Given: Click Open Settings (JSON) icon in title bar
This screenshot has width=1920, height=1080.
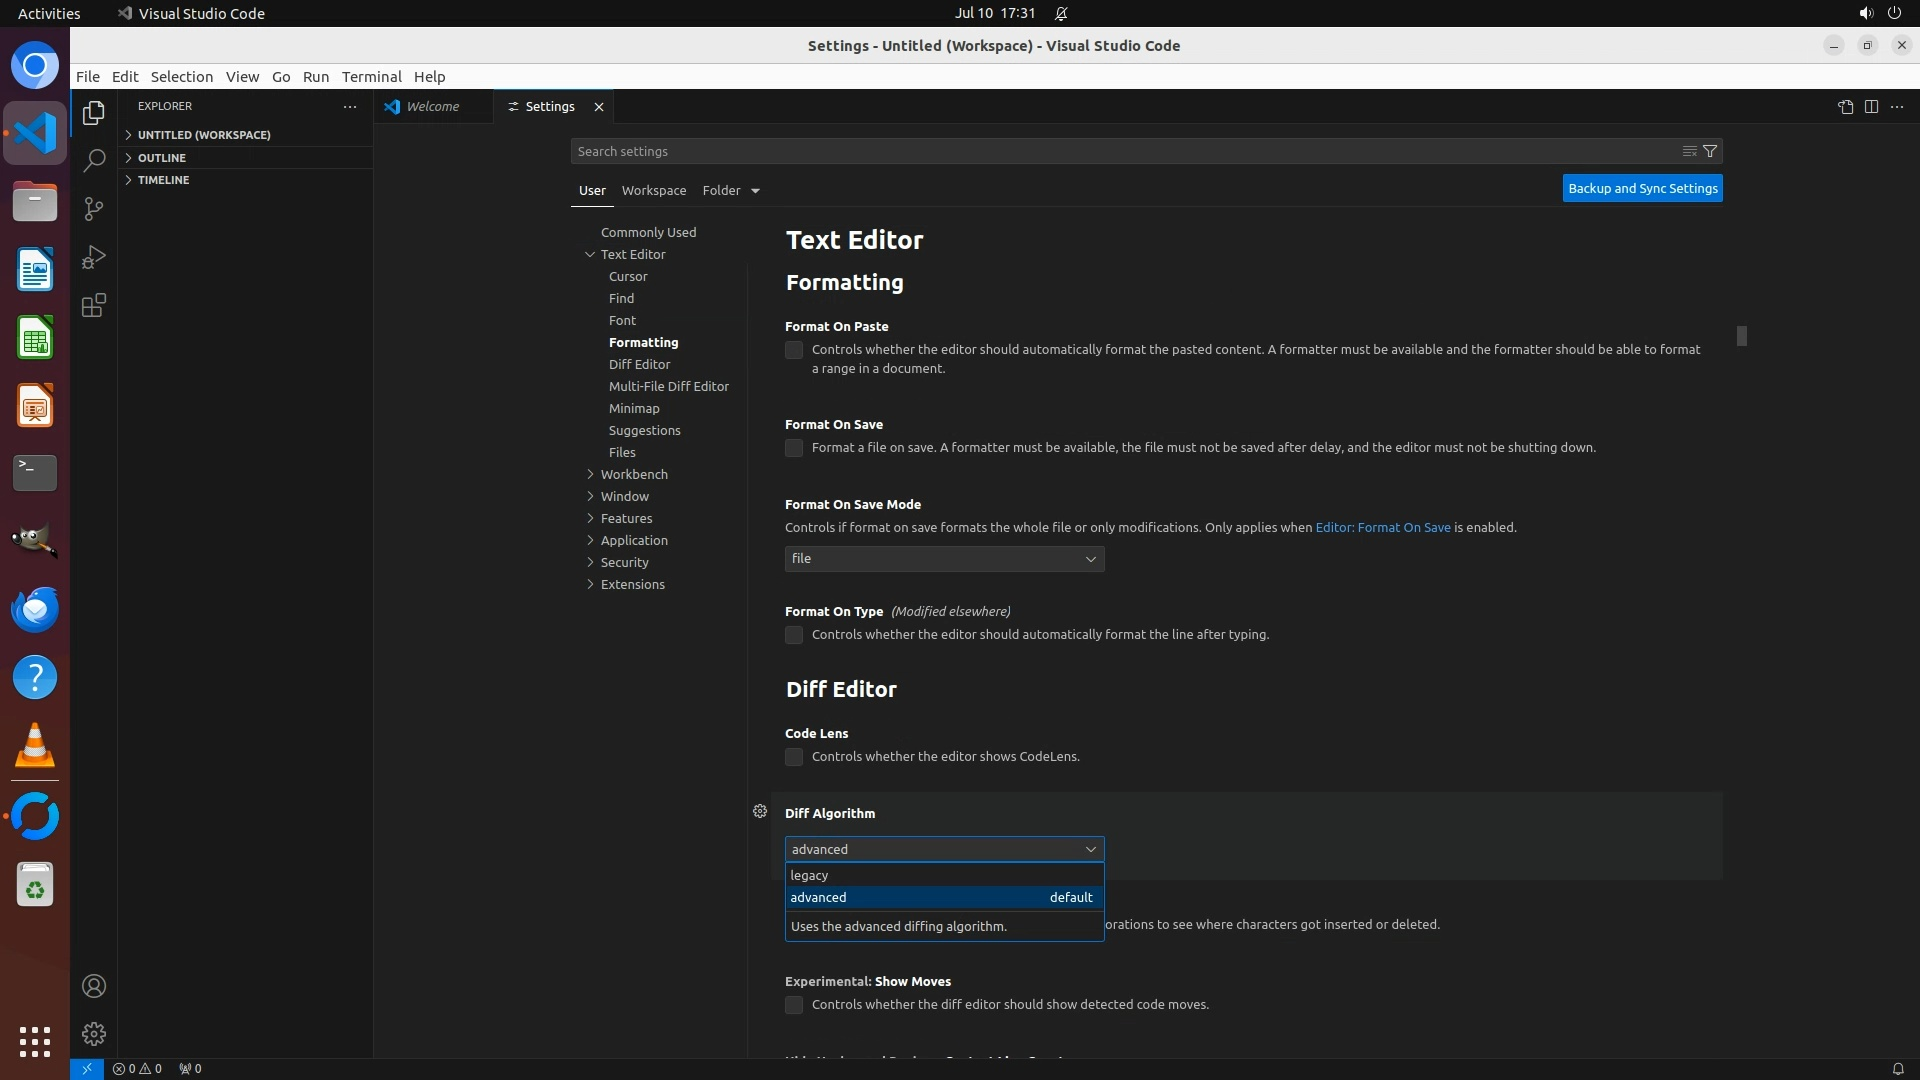Looking at the screenshot, I should [1845, 107].
